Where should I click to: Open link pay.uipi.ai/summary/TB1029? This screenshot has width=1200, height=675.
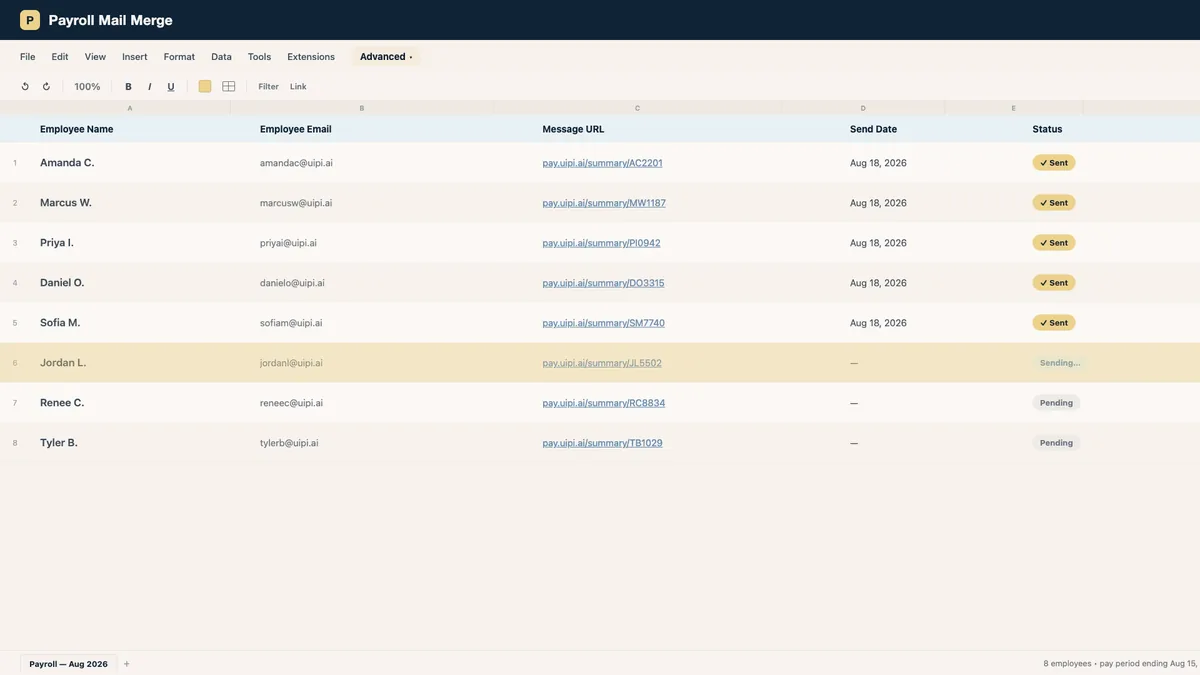tap(602, 443)
